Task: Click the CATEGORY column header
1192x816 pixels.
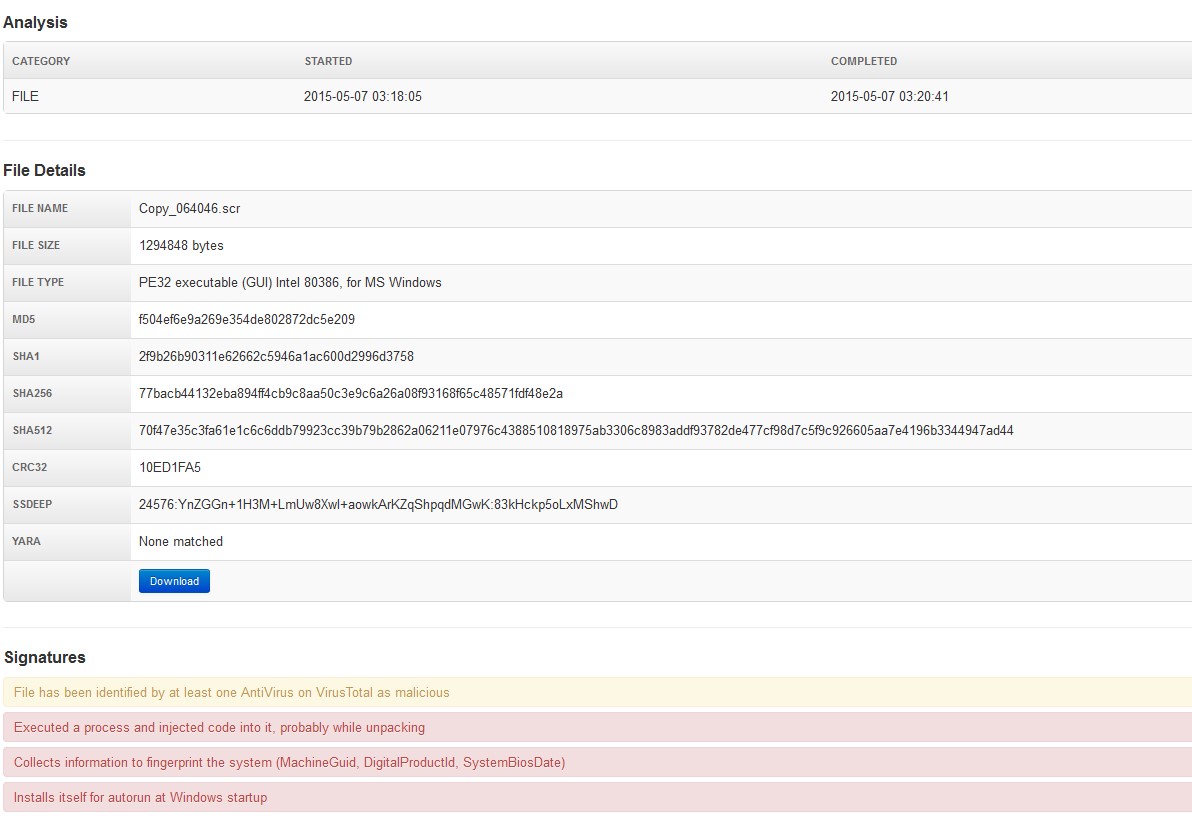Action: click(40, 61)
